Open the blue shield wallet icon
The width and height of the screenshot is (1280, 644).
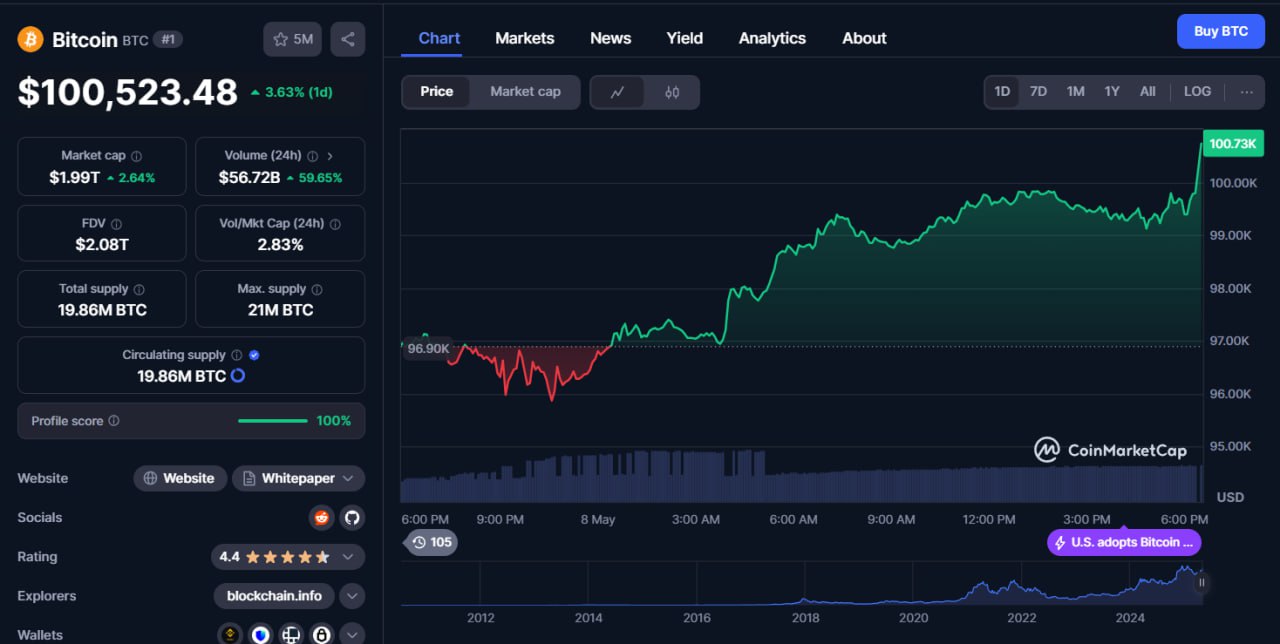tap(261, 635)
